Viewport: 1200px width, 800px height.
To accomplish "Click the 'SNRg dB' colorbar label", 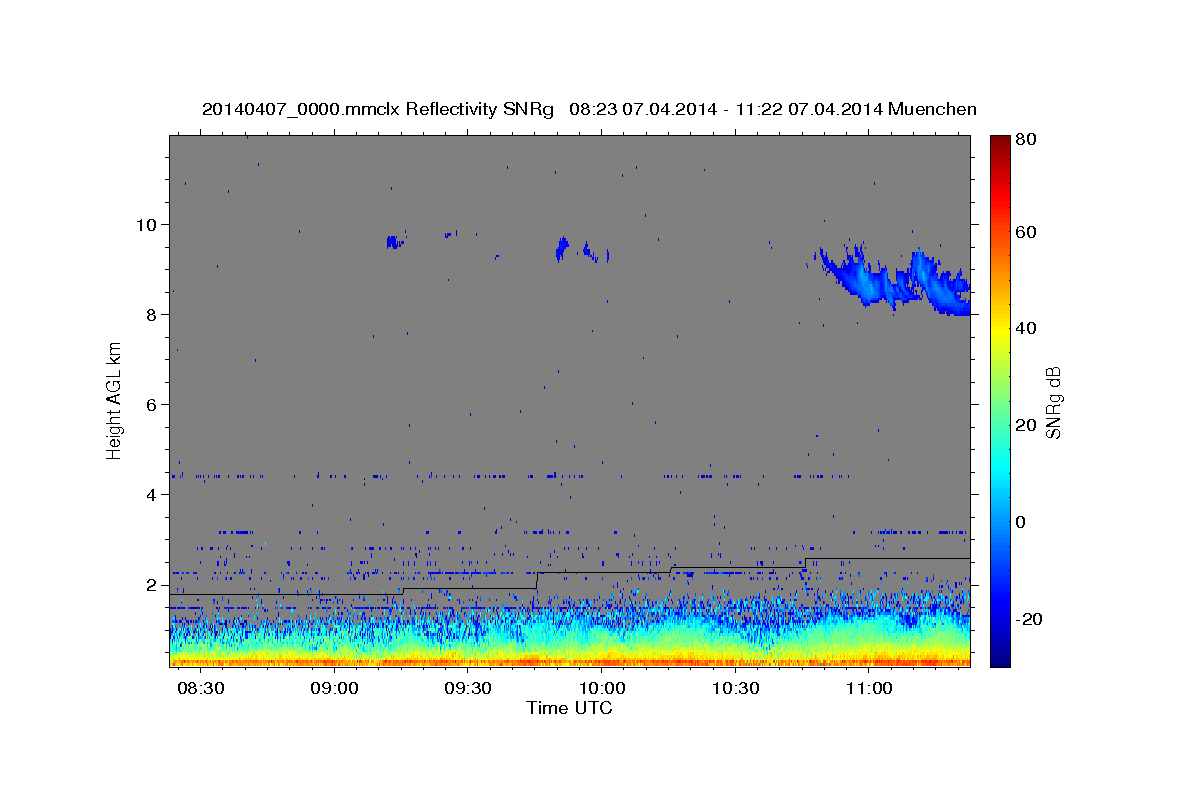I will tap(1053, 401).
